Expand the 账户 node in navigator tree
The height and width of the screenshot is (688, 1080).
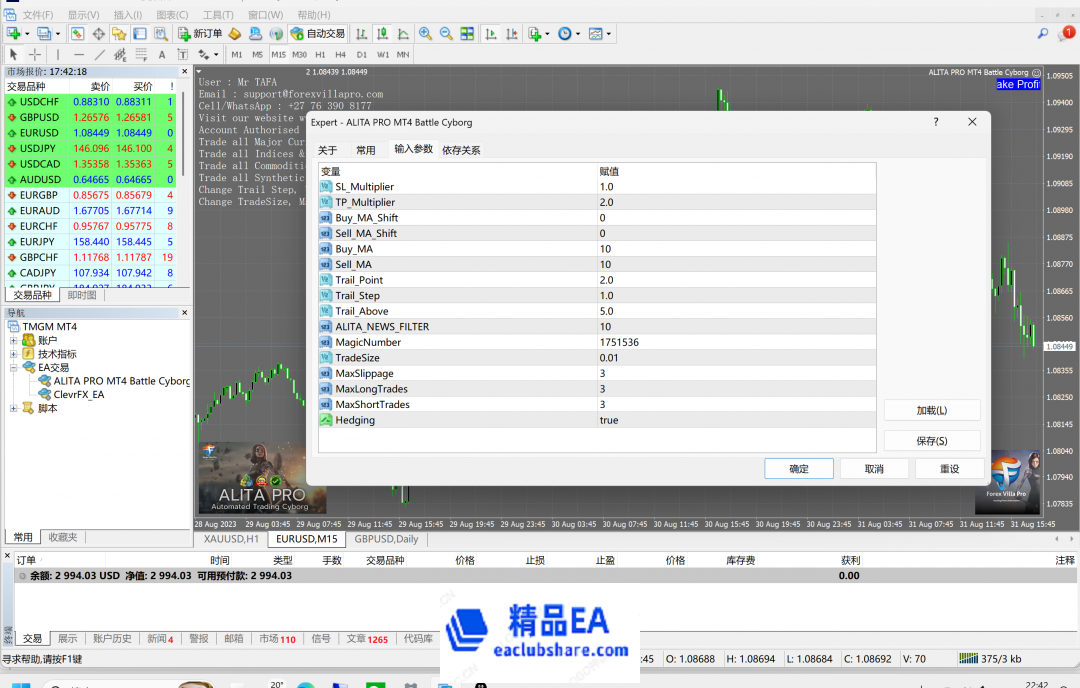[x=14, y=340]
